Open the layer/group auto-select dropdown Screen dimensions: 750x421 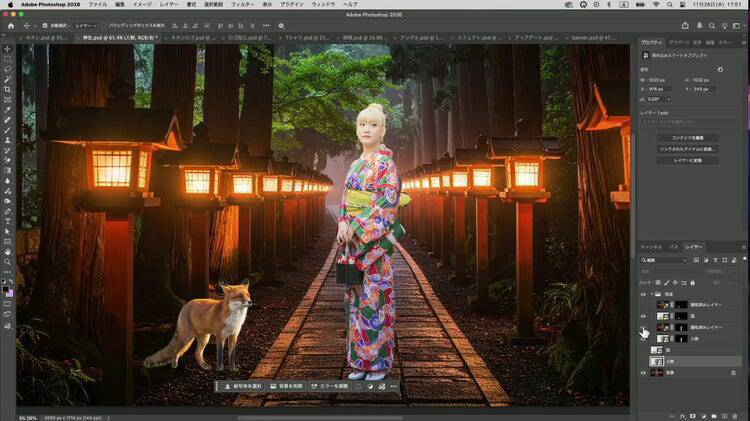point(85,26)
